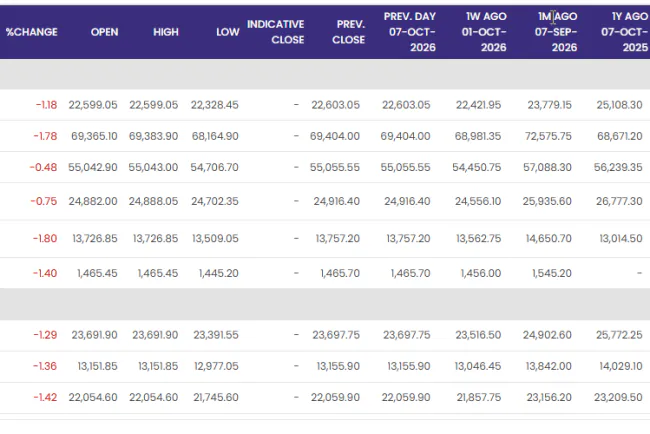This screenshot has width=650, height=434.
Task: Click the %CHANGE column header
Action: click(32, 32)
